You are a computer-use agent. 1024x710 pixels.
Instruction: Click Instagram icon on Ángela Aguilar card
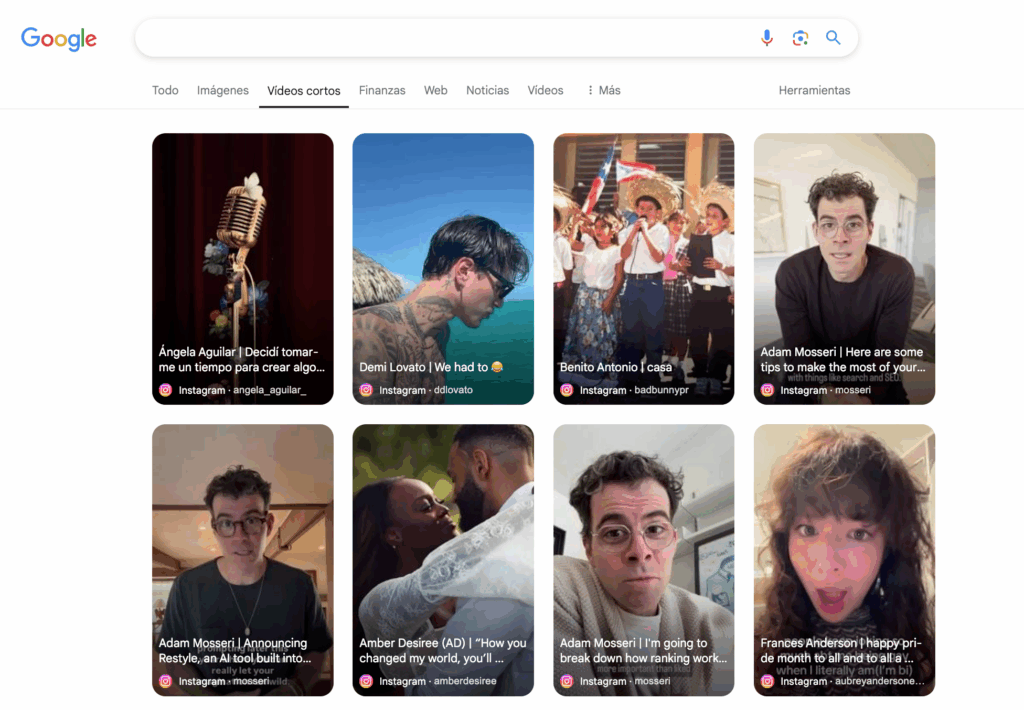tap(166, 390)
